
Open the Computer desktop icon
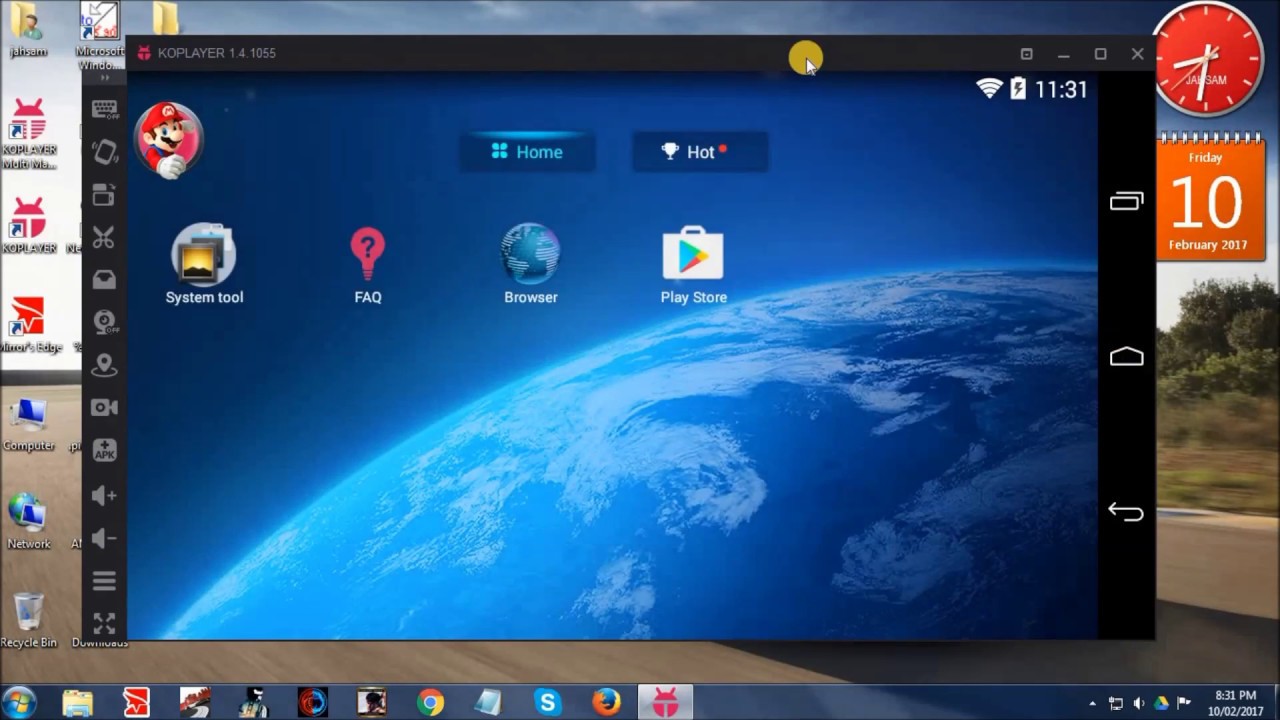[x=29, y=425]
